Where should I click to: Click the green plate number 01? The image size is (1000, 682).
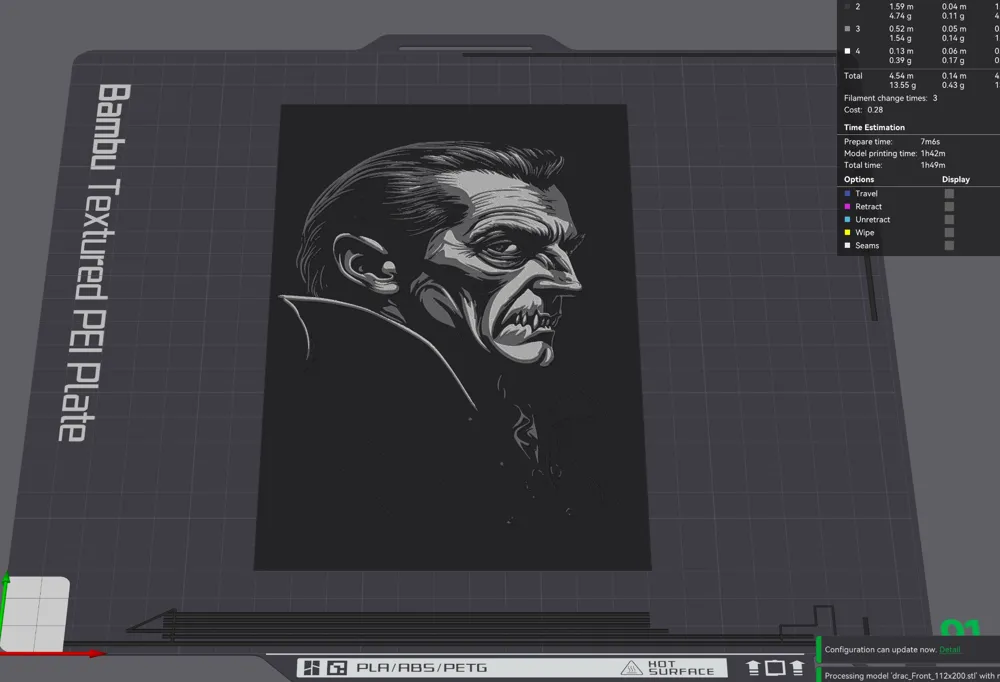(960, 629)
